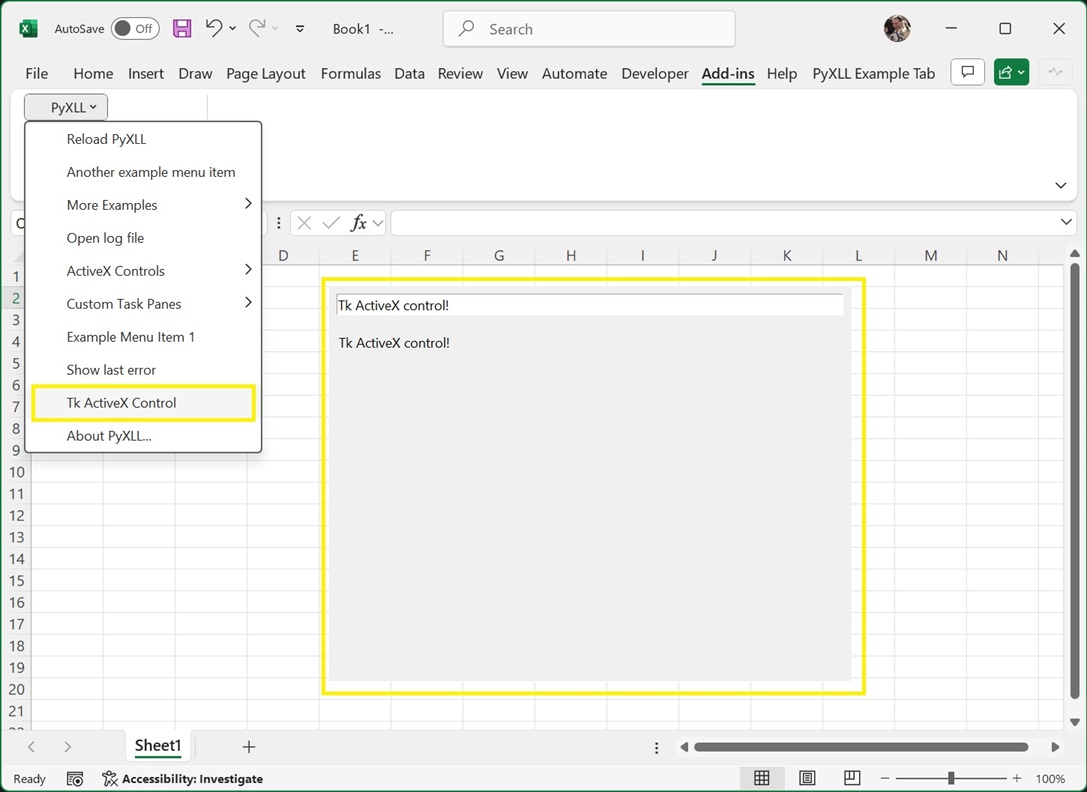
Task: Add a new sheet with plus icon
Action: tap(249, 747)
